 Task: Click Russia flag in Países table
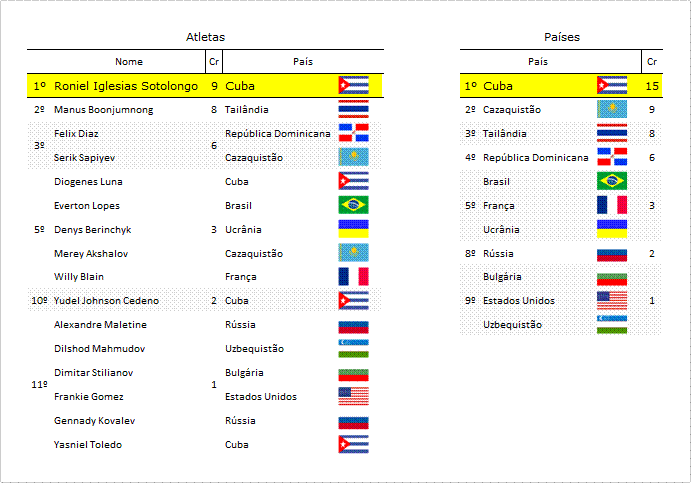coord(612,255)
